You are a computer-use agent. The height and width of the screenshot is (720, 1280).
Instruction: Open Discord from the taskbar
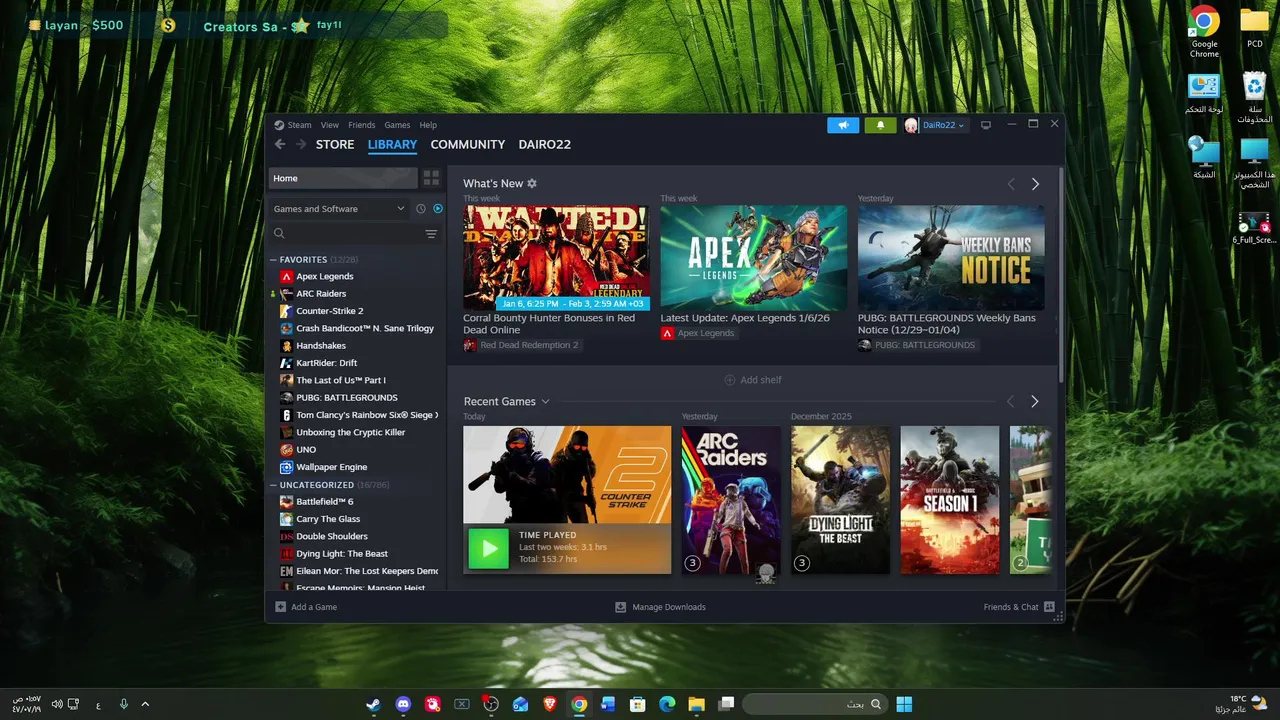(x=403, y=704)
